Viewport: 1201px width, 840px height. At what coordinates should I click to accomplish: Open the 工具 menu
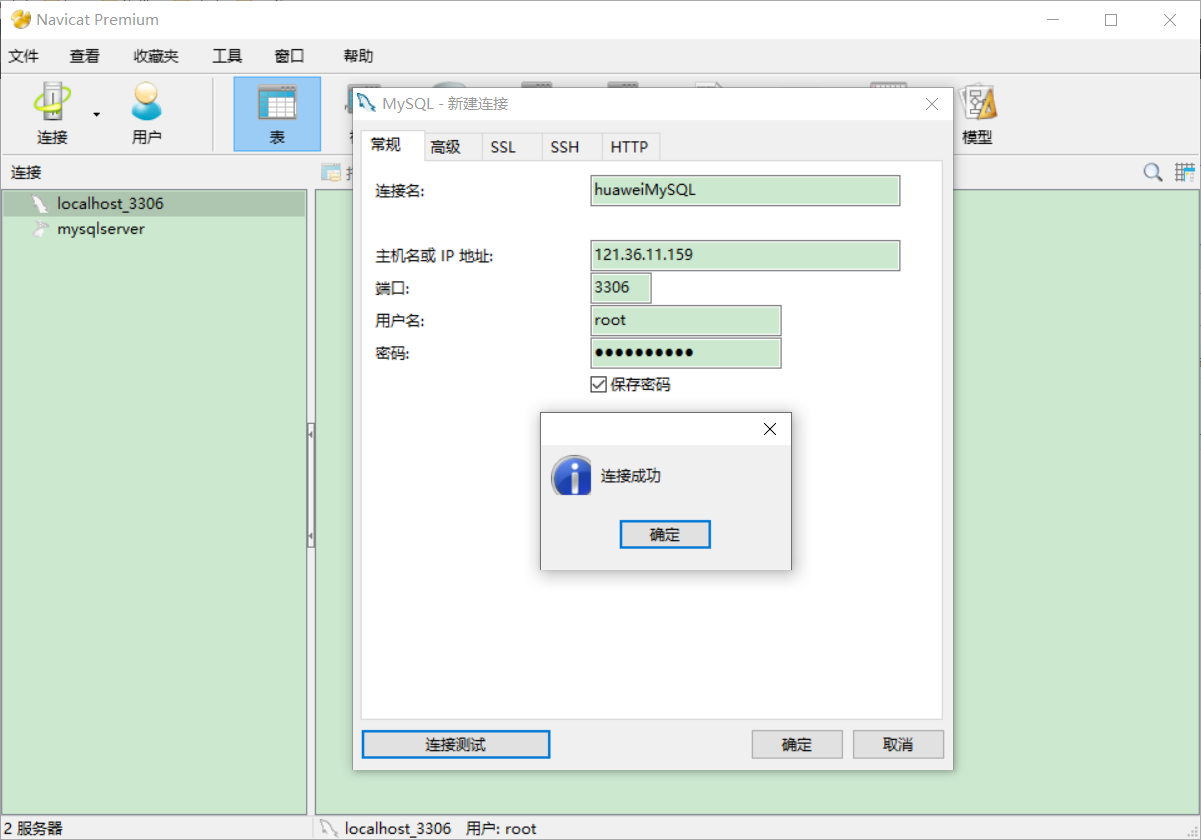click(x=227, y=56)
